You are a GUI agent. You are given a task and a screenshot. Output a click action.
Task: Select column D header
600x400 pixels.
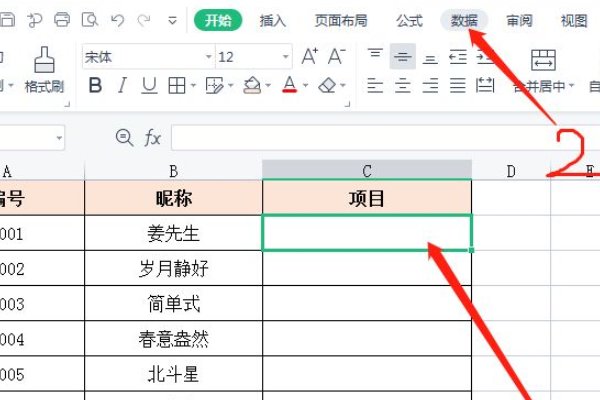pos(511,171)
